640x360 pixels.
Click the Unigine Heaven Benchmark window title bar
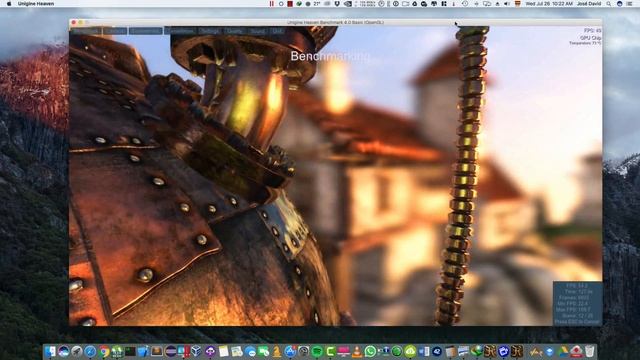pos(335,22)
